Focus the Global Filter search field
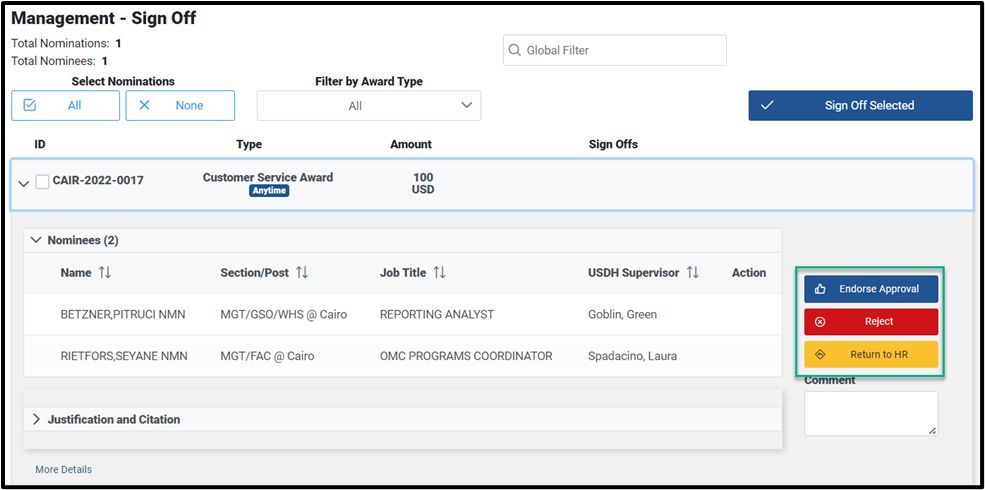The height and width of the screenshot is (490, 985). coord(615,50)
